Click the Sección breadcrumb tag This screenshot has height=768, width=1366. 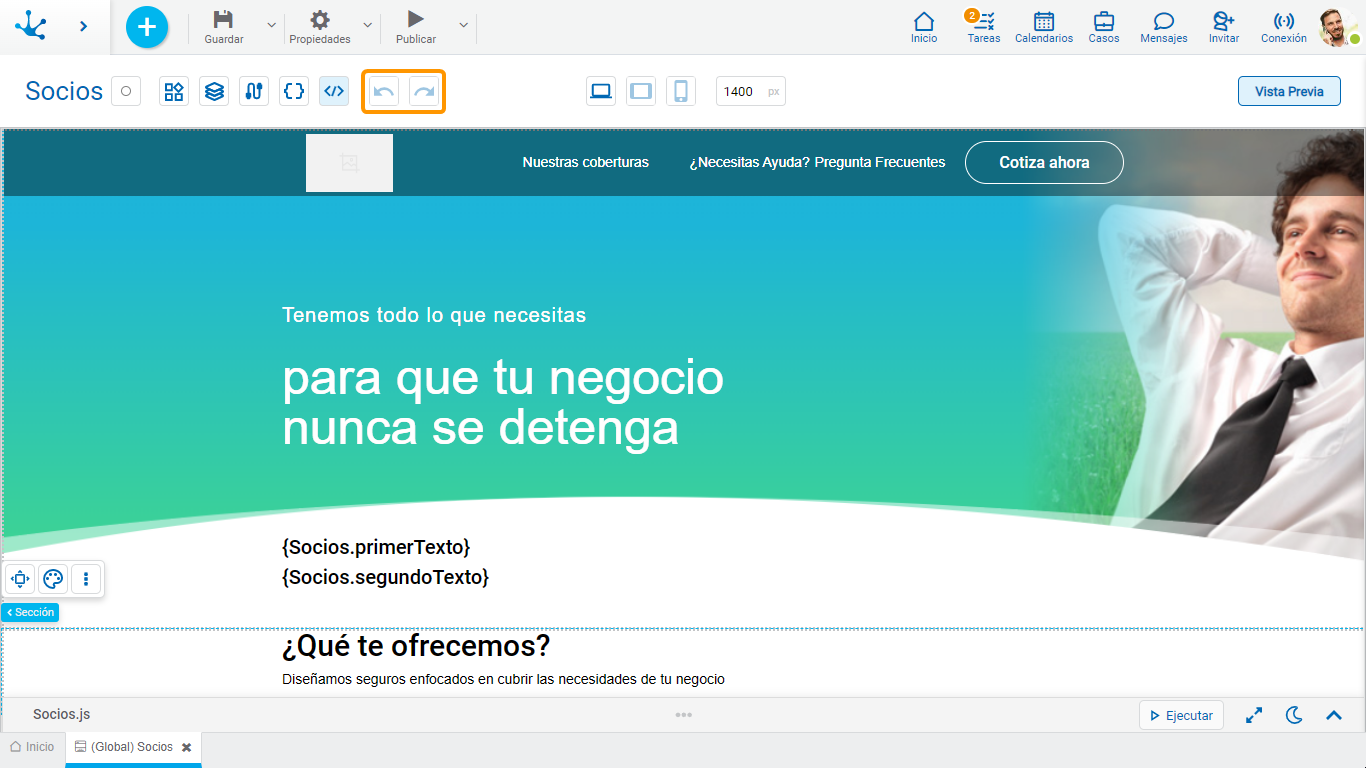(x=30, y=612)
